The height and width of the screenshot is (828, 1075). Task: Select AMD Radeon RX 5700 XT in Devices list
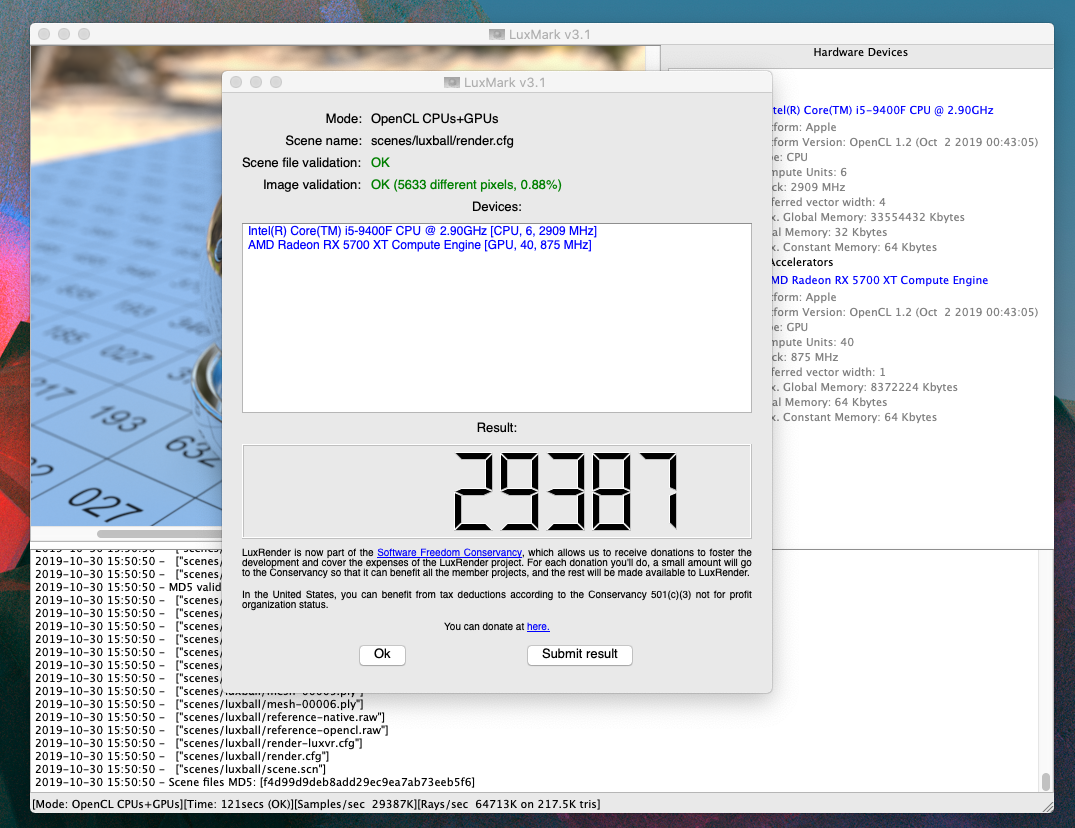419,245
